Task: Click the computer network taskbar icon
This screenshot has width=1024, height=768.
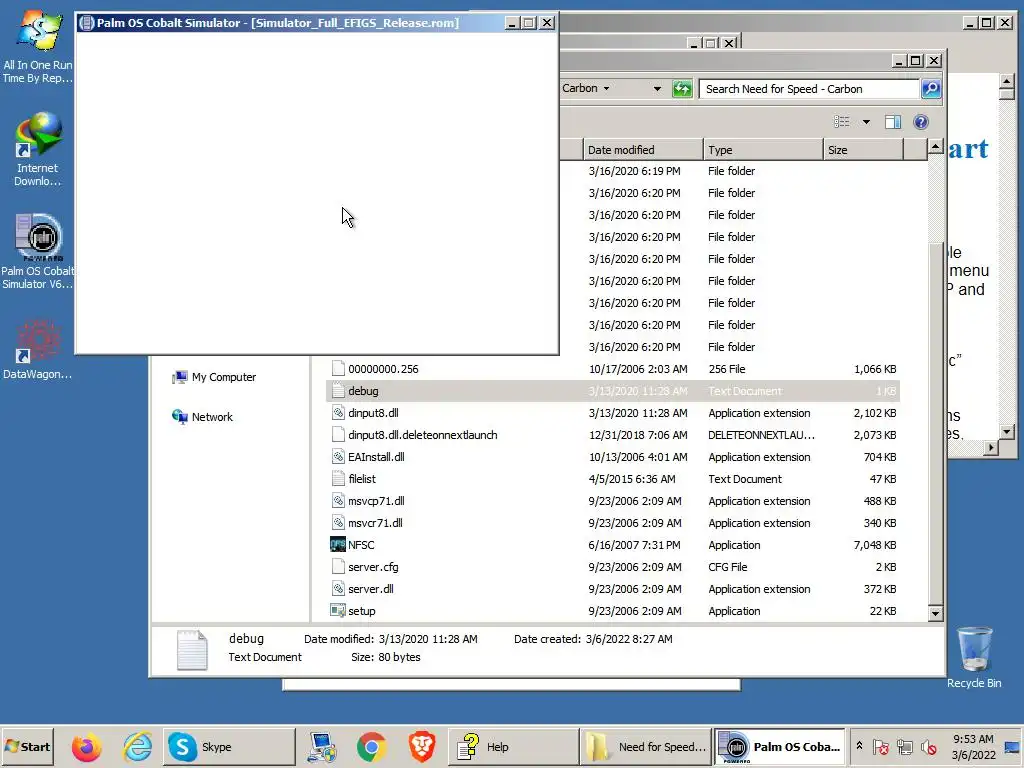Action: tap(322, 747)
